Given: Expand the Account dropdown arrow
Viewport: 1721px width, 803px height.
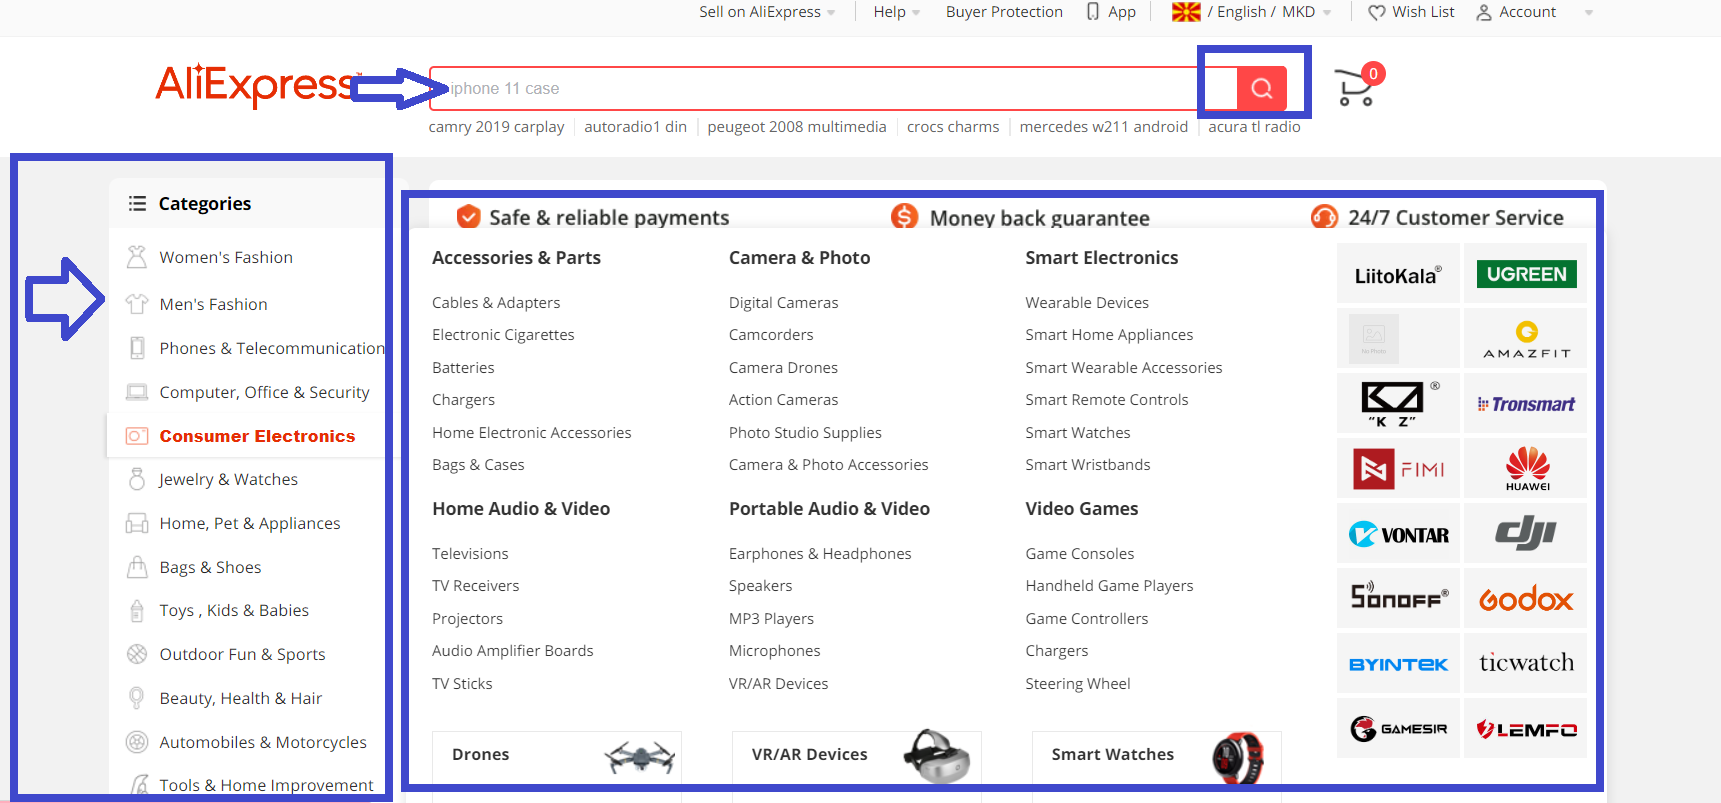Looking at the screenshot, I should click(x=1589, y=13).
